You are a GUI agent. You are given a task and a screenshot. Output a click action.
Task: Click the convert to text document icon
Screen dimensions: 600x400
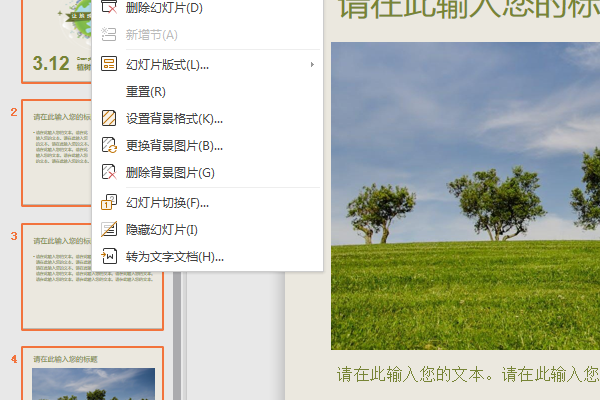(109, 256)
